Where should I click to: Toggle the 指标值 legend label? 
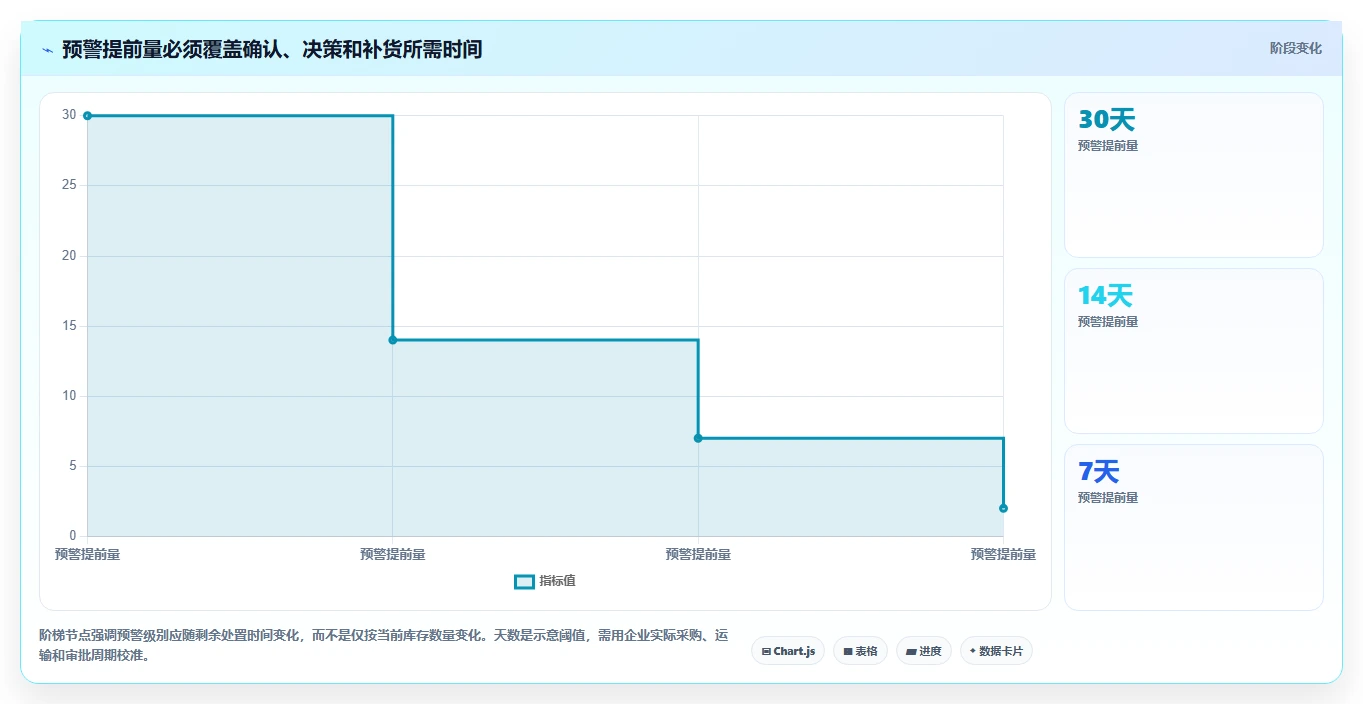pyautogui.click(x=558, y=582)
